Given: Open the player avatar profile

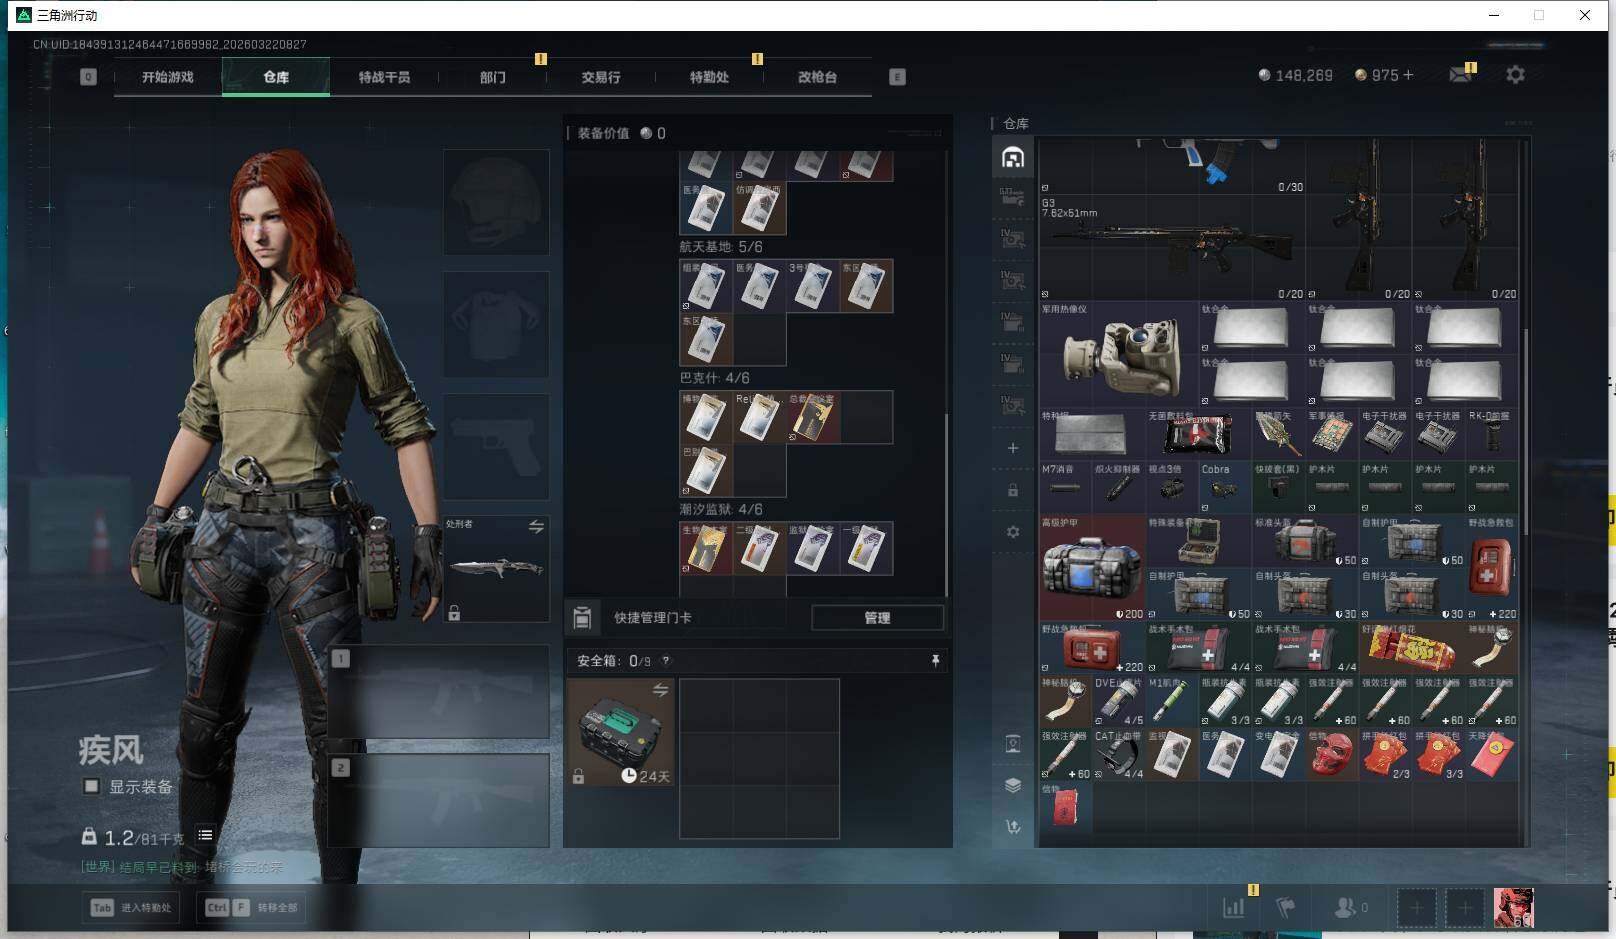Looking at the screenshot, I should tap(1513, 908).
